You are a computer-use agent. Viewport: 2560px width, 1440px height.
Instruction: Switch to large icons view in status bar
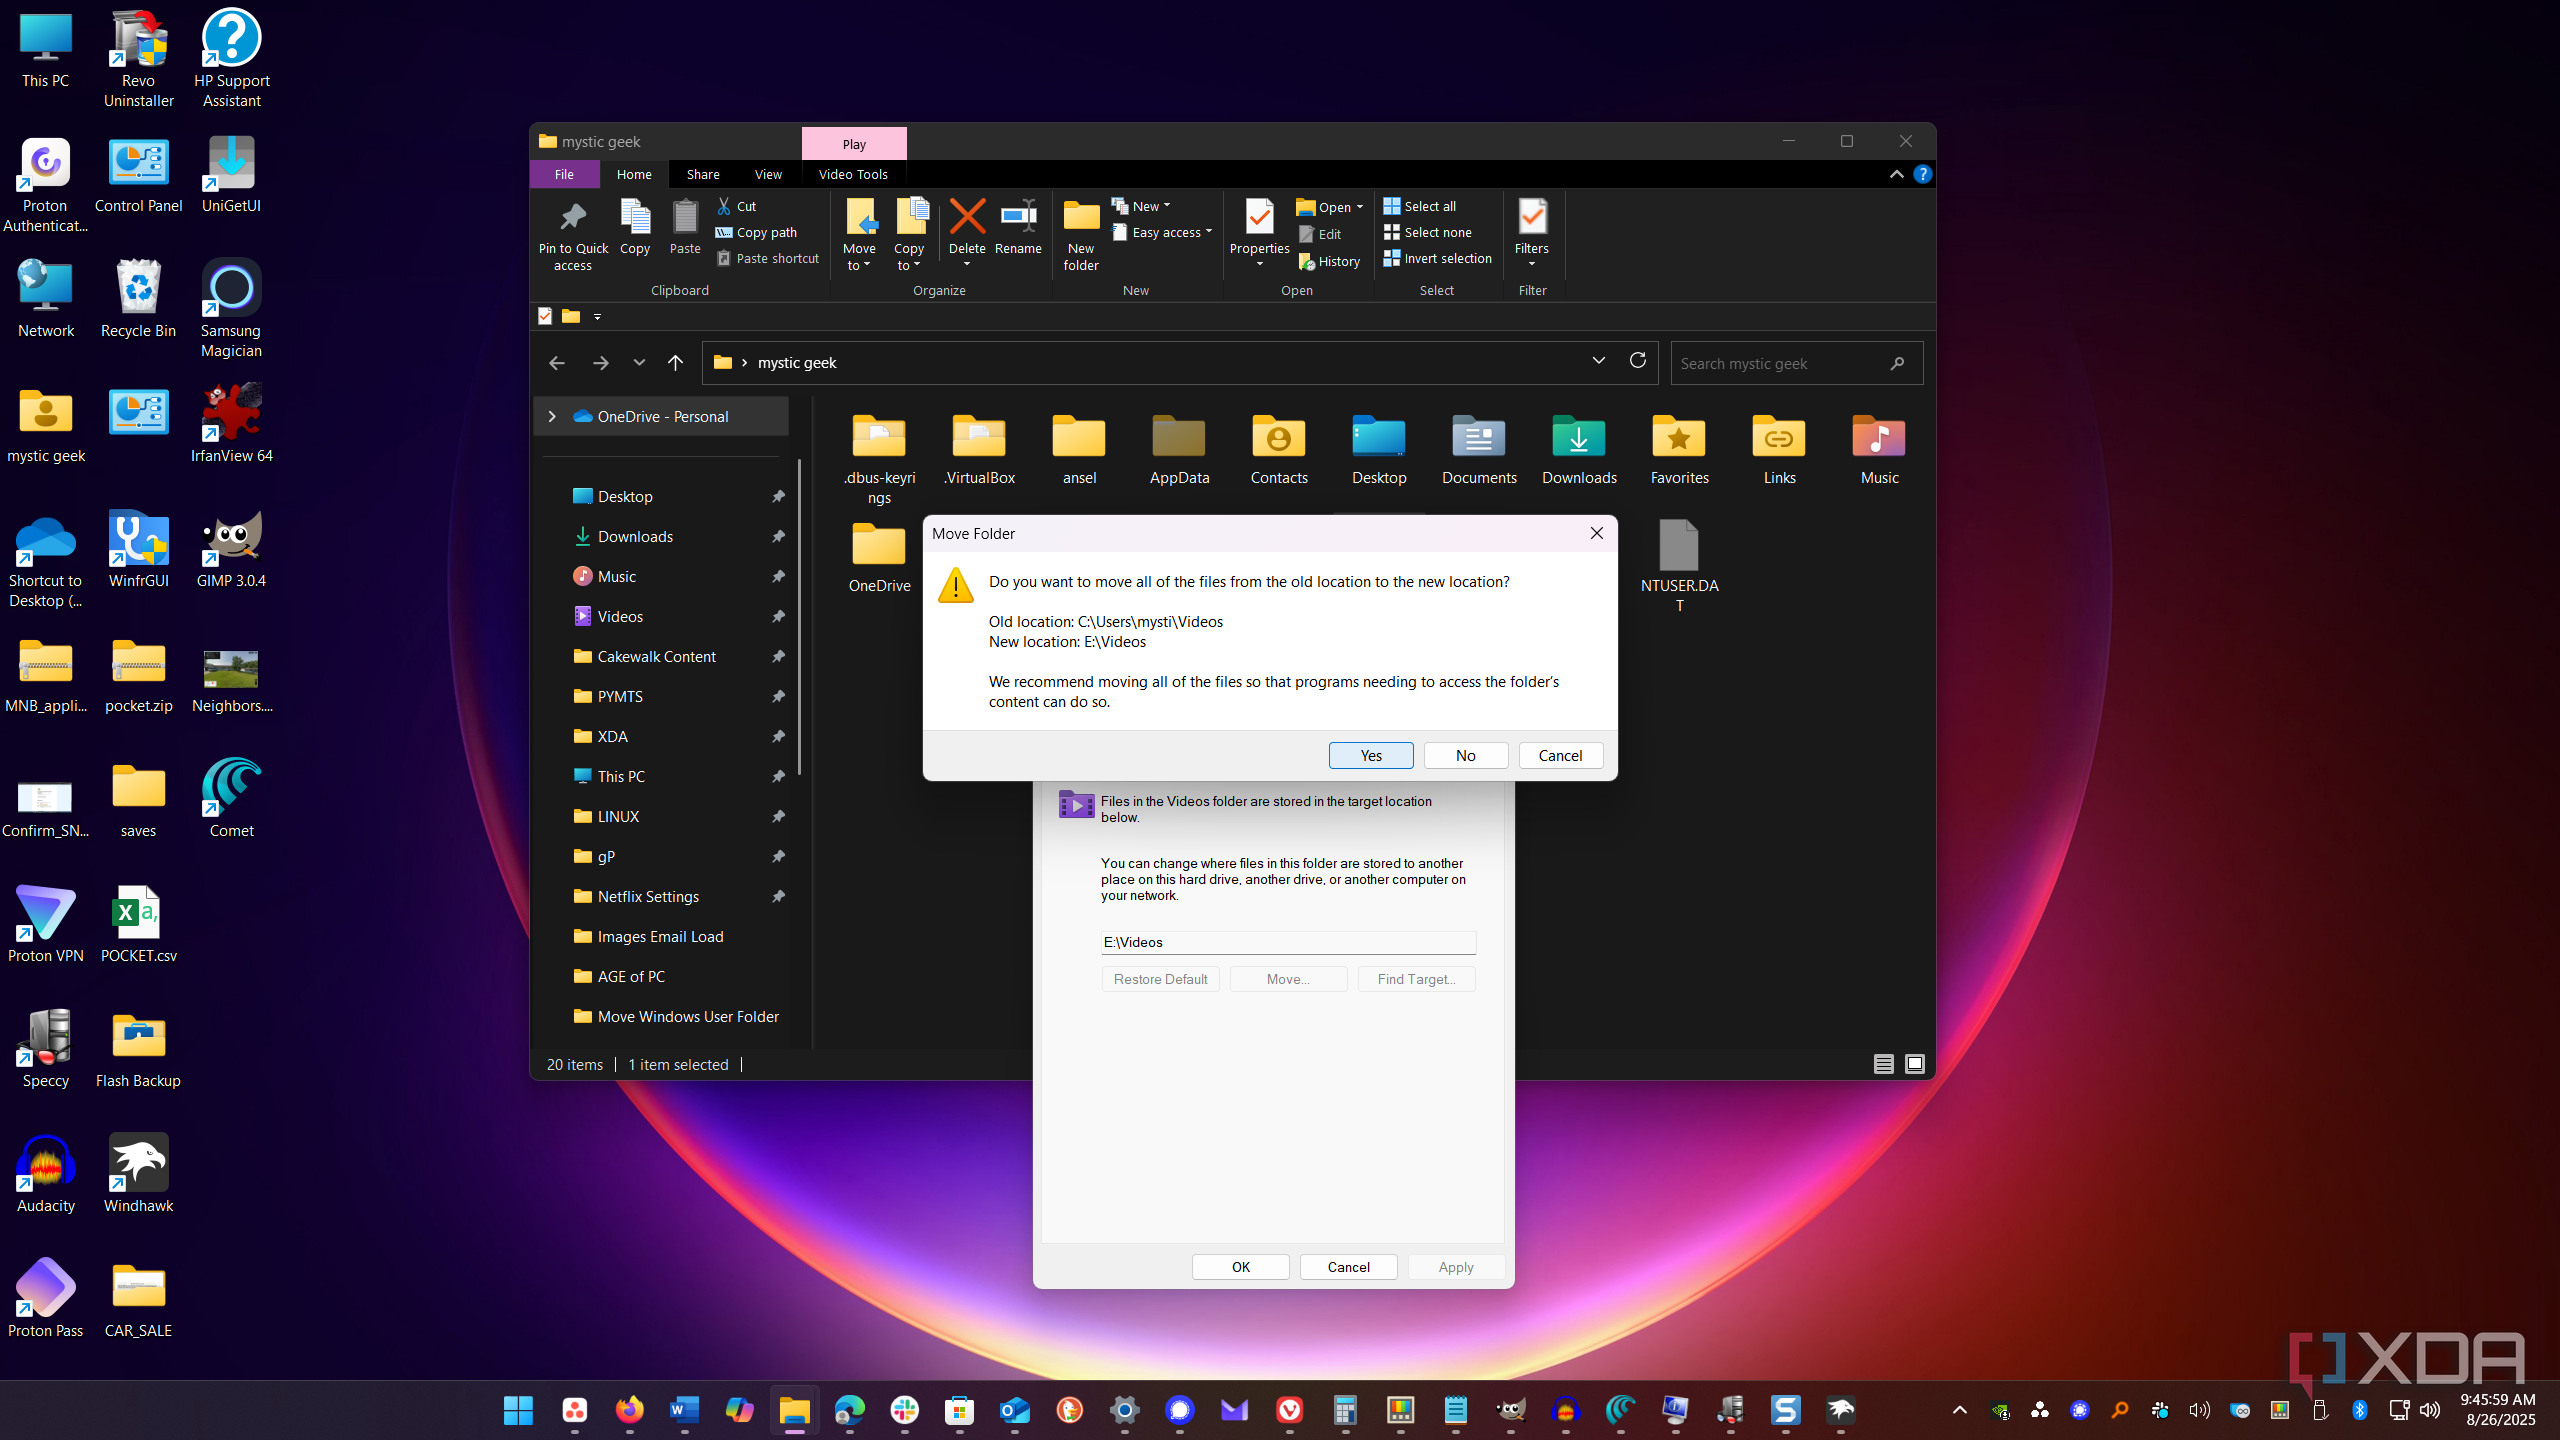1914,1064
